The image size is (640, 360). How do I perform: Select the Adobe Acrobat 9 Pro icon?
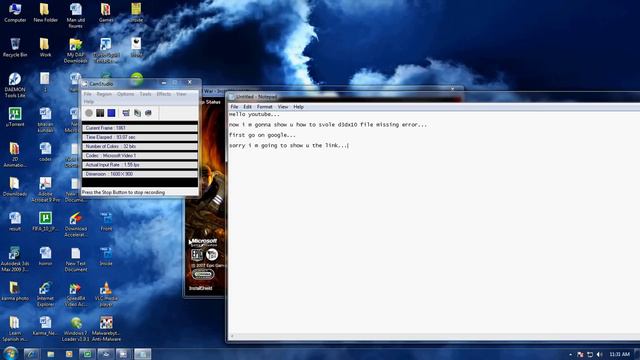(45, 190)
